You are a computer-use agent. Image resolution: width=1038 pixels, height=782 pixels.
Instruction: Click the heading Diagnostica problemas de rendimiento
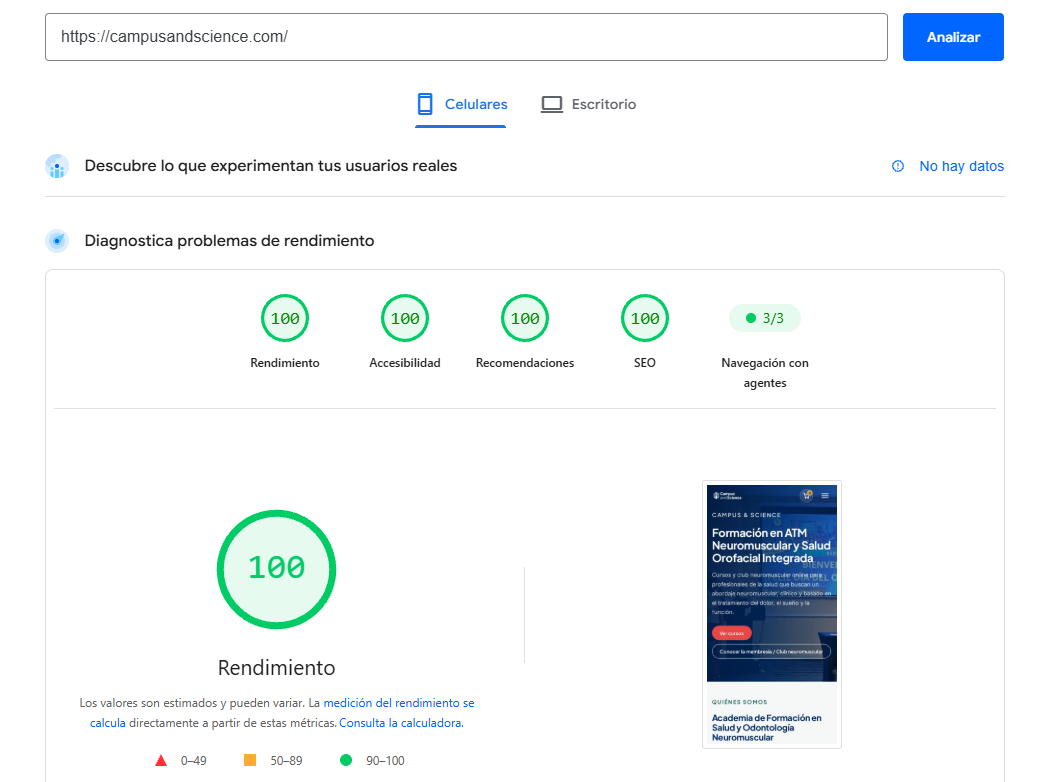(229, 241)
